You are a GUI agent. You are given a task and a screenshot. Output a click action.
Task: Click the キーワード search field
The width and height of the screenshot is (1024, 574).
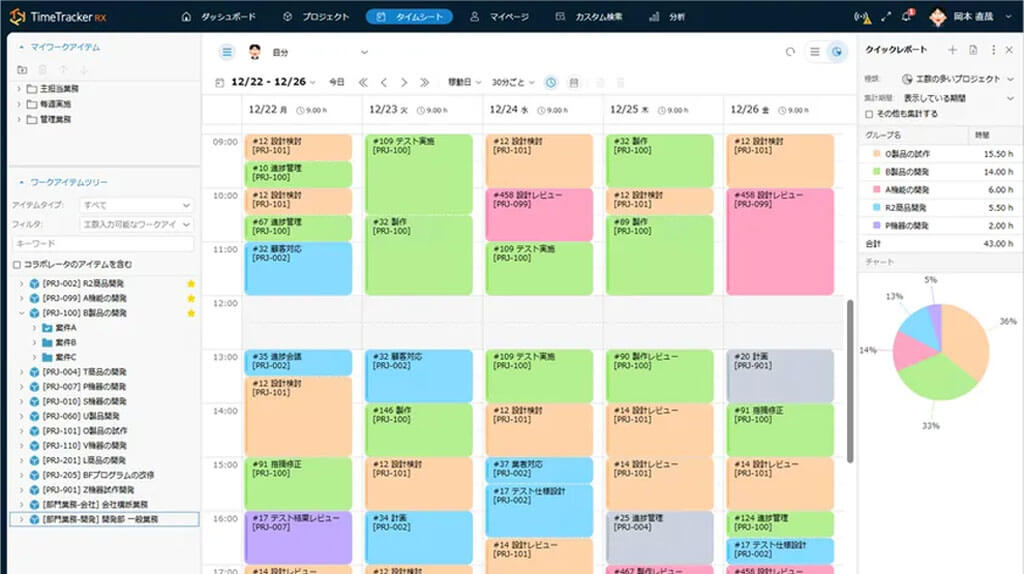pos(103,244)
